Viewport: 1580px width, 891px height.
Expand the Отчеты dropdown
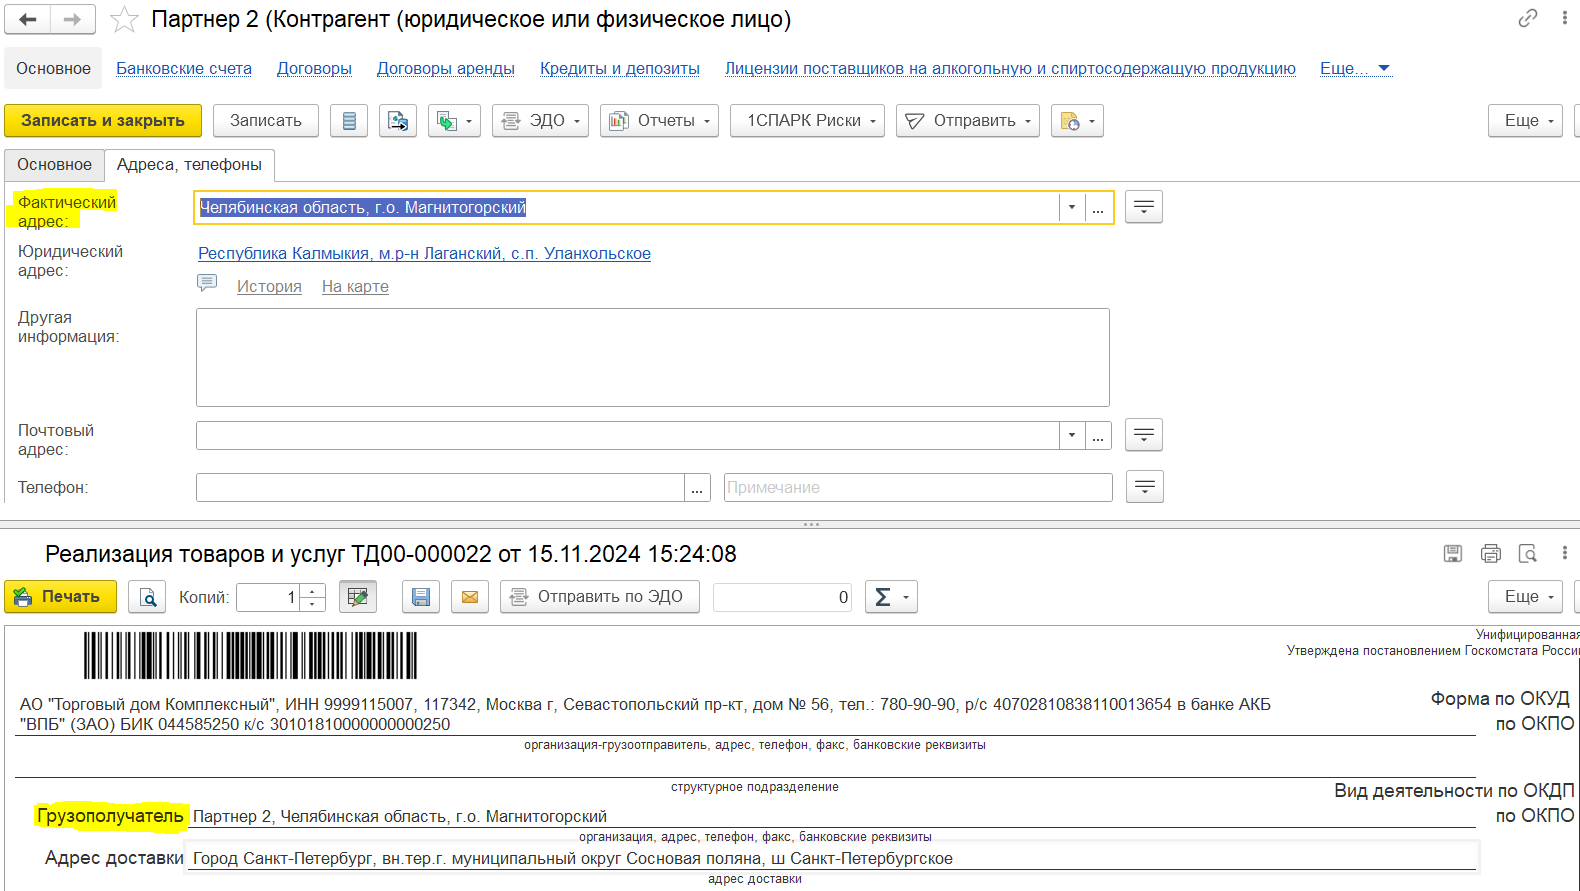point(660,121)
